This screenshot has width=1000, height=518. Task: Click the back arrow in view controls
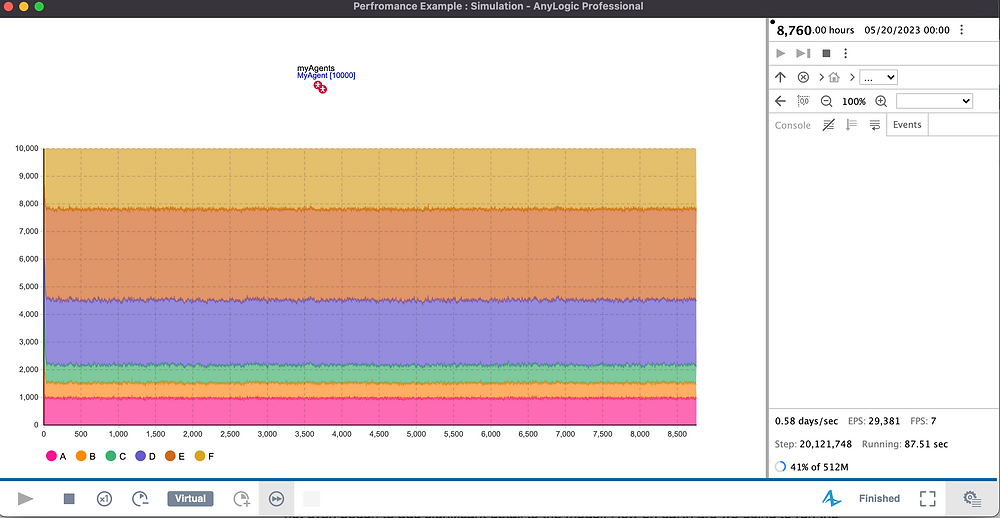780,101
